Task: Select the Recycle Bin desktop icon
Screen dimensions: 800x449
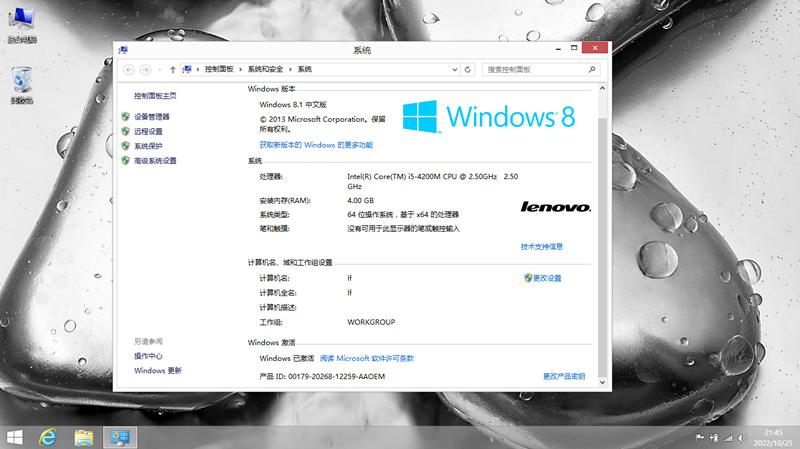Action: click(22, 85)
